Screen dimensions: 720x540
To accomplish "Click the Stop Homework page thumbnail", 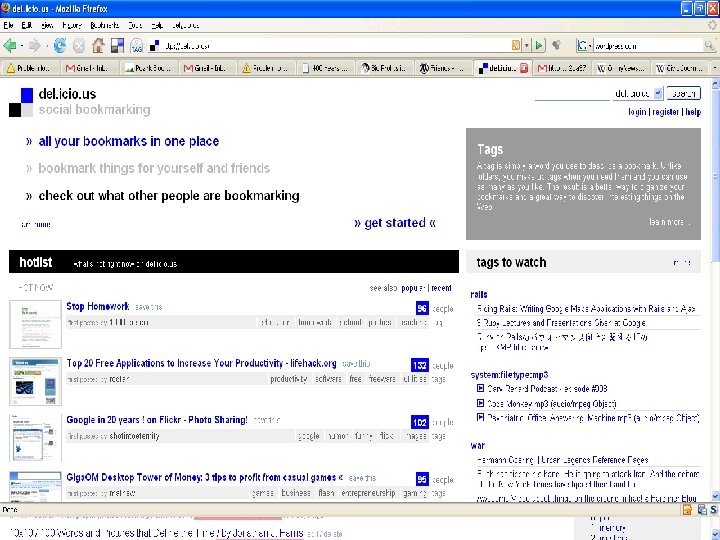I will point(35,324).
